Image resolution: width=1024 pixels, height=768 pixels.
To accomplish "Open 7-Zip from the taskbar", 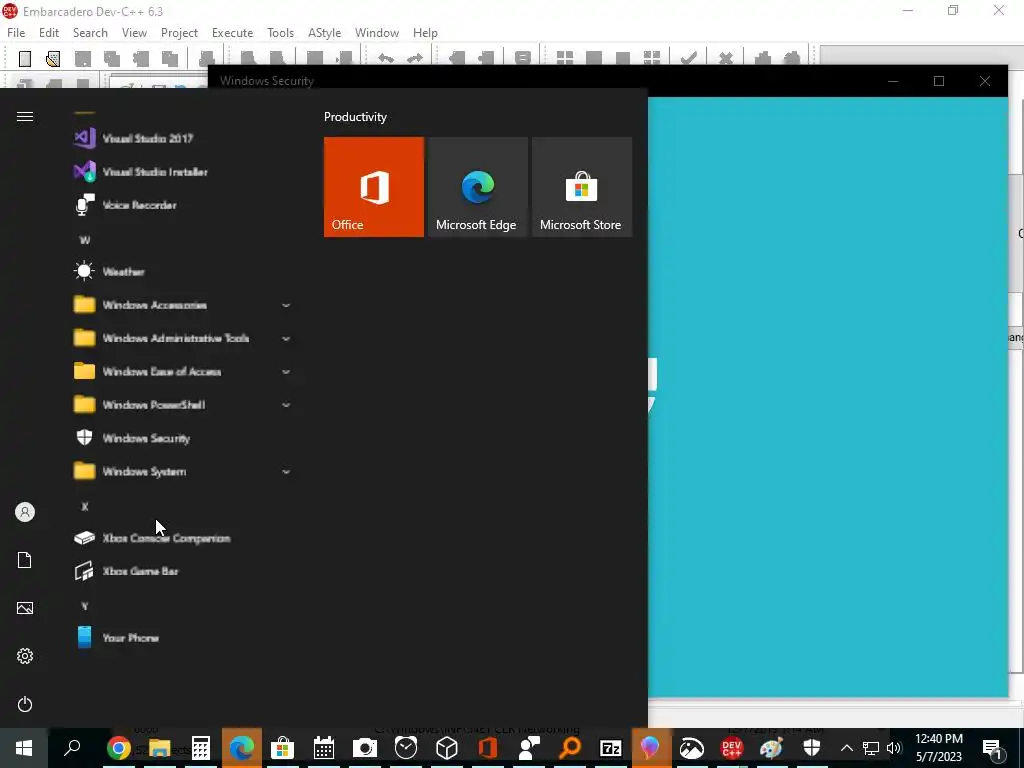I will [611, 748].
